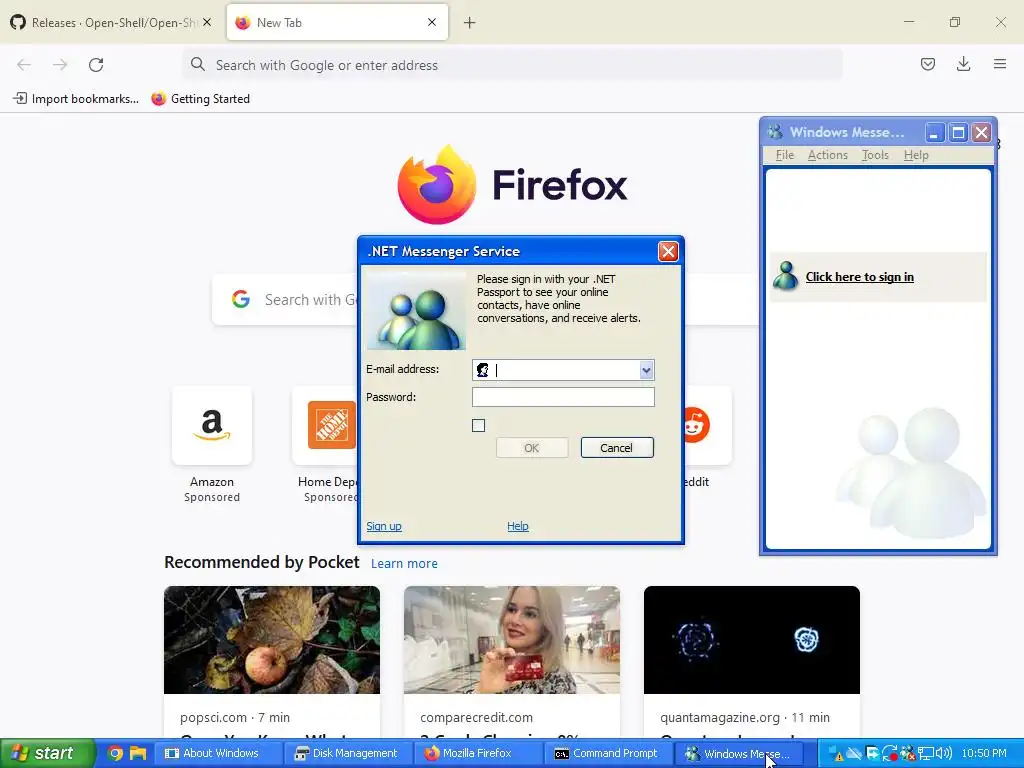Open the Firefox downloads icon
The height and width of the screenshot is (768, 1024).
pyautogui.click(x=963, y=64)
